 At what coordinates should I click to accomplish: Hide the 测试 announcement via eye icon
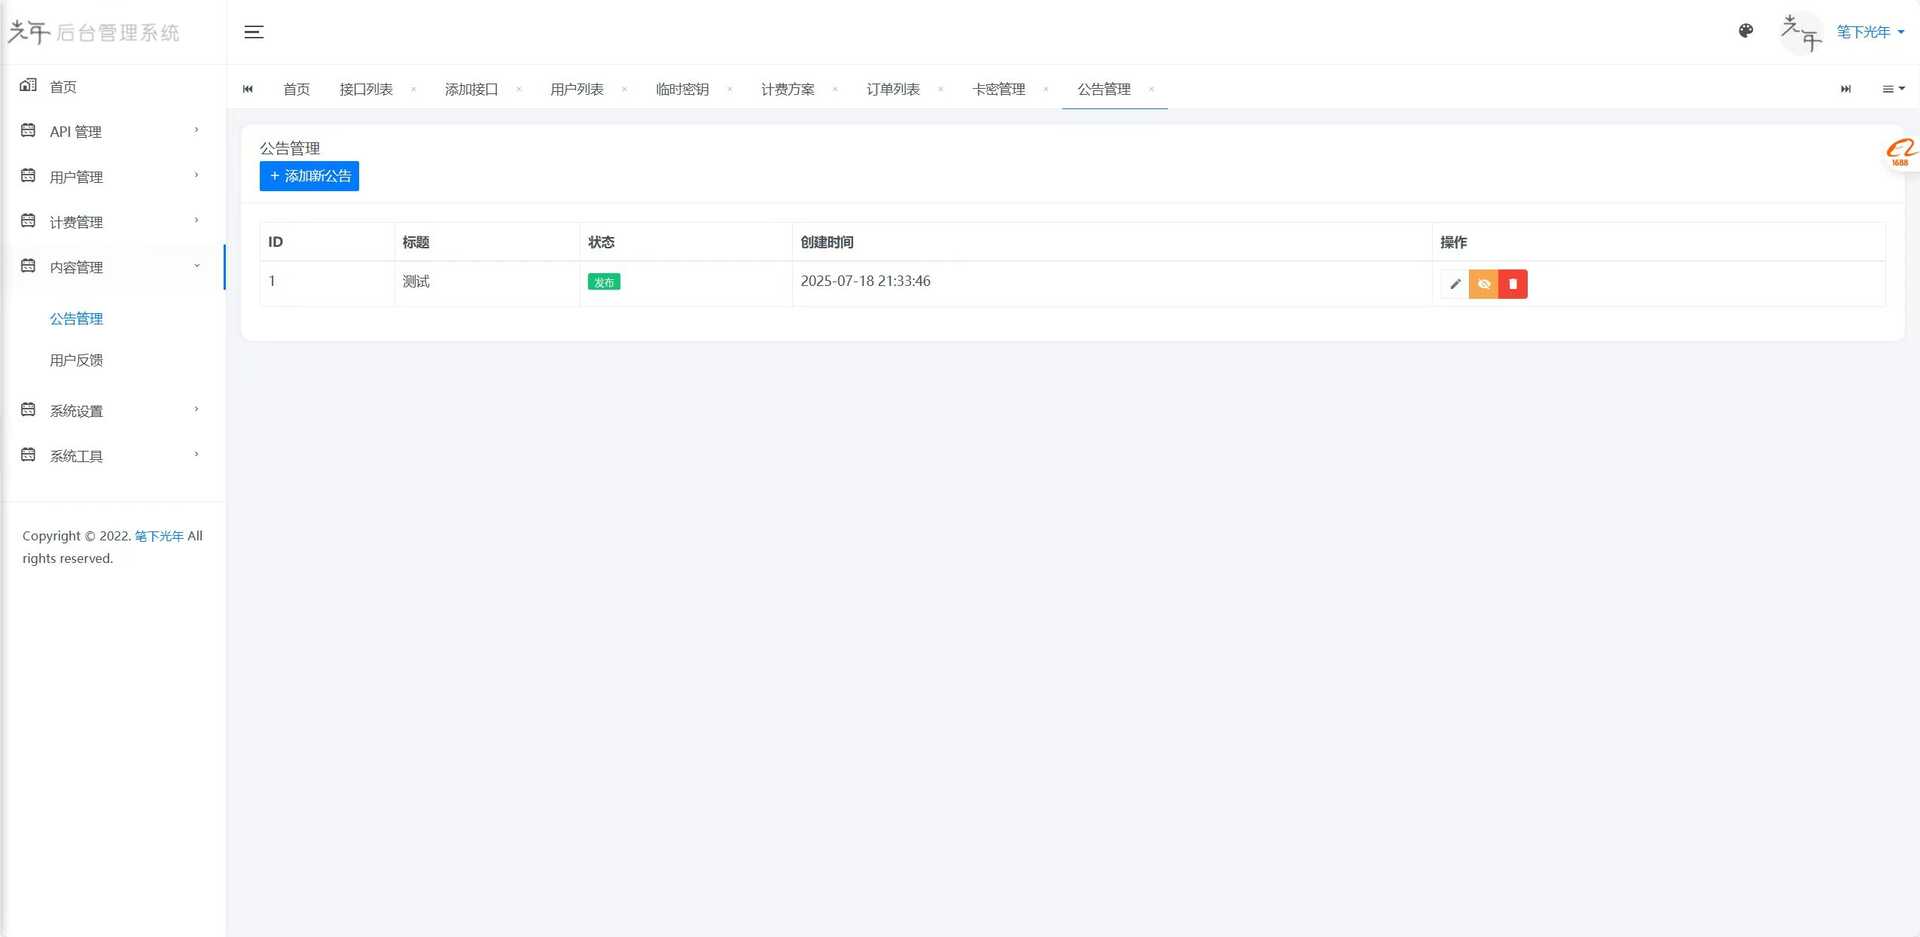1484,284
